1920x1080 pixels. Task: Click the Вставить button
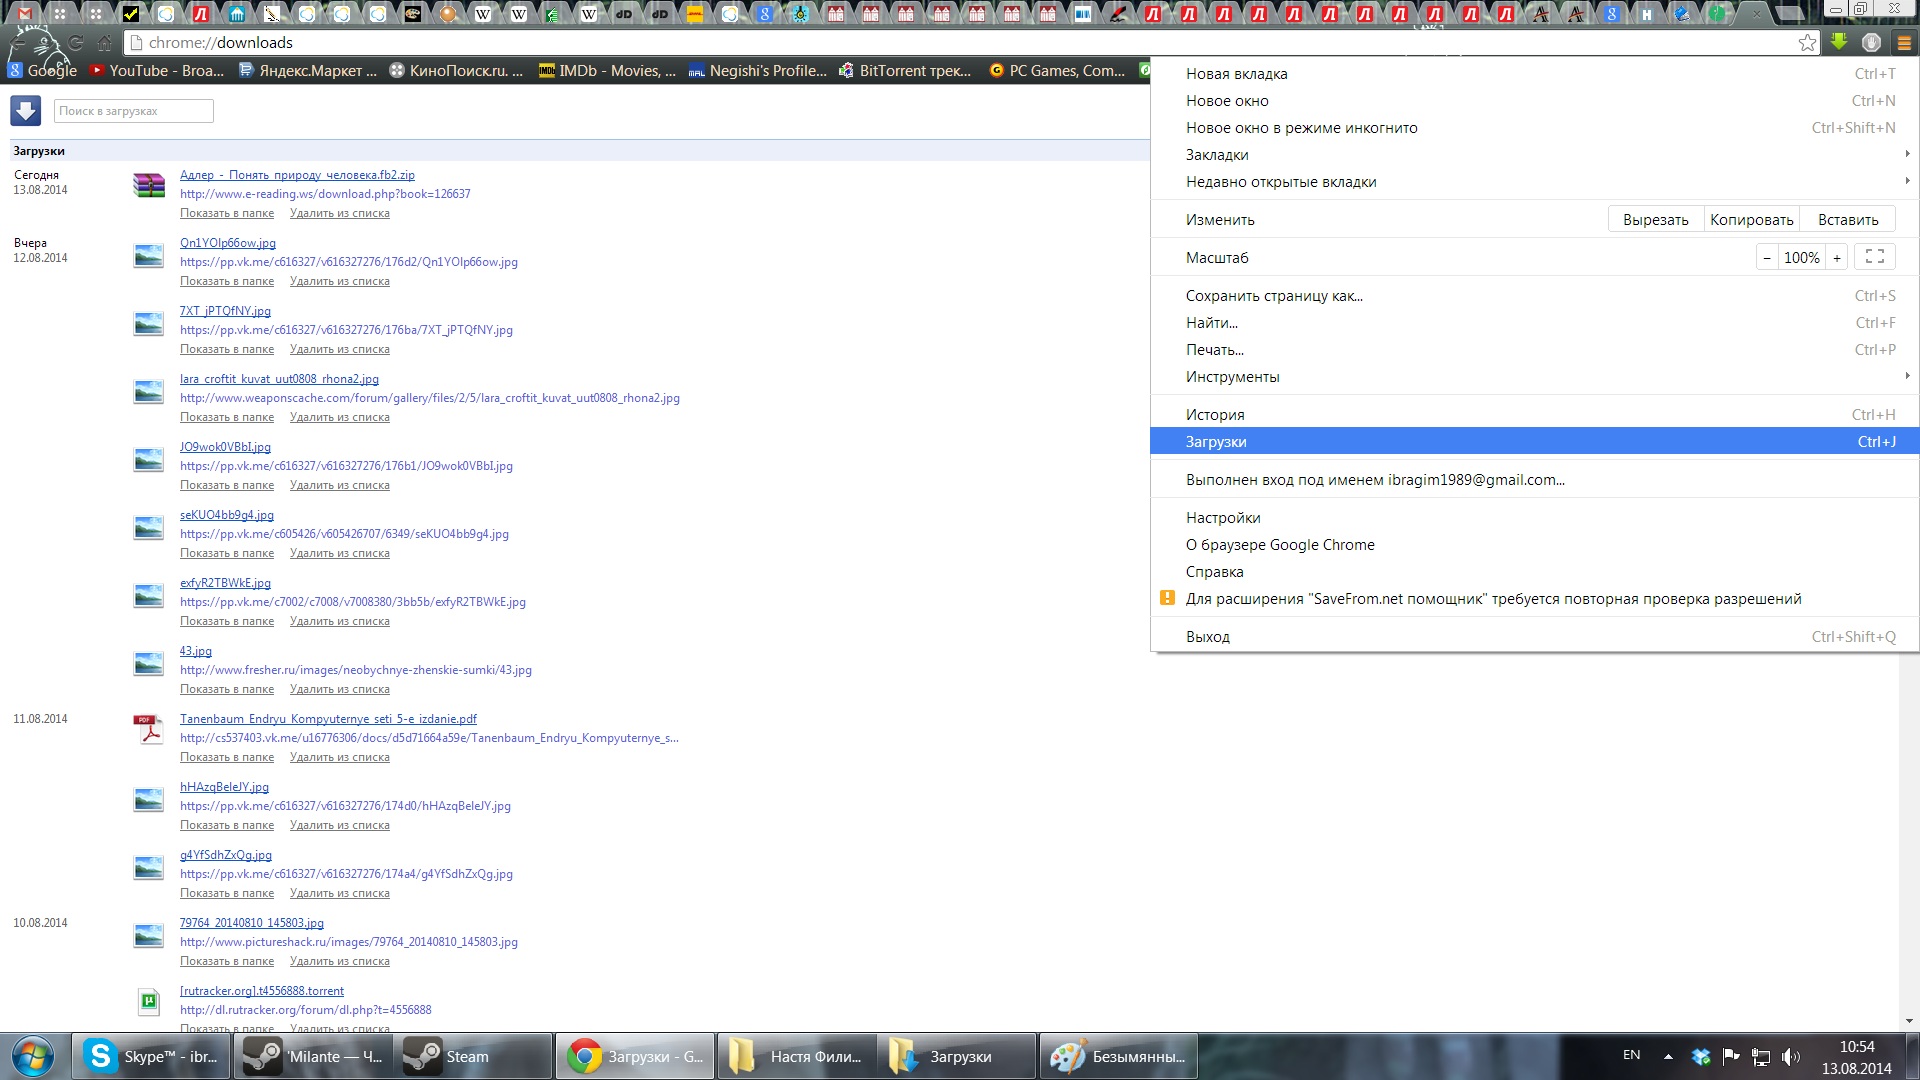coord(1847,220)
